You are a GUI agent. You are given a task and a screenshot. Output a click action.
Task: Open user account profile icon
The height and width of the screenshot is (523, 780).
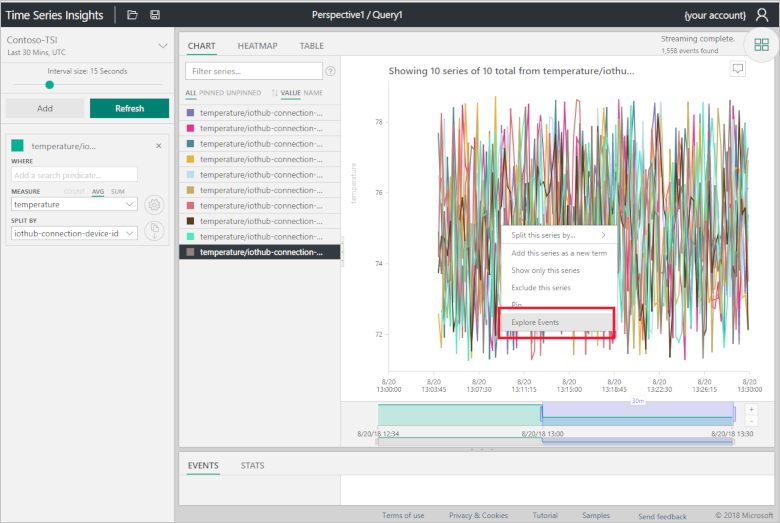(762, 15)
